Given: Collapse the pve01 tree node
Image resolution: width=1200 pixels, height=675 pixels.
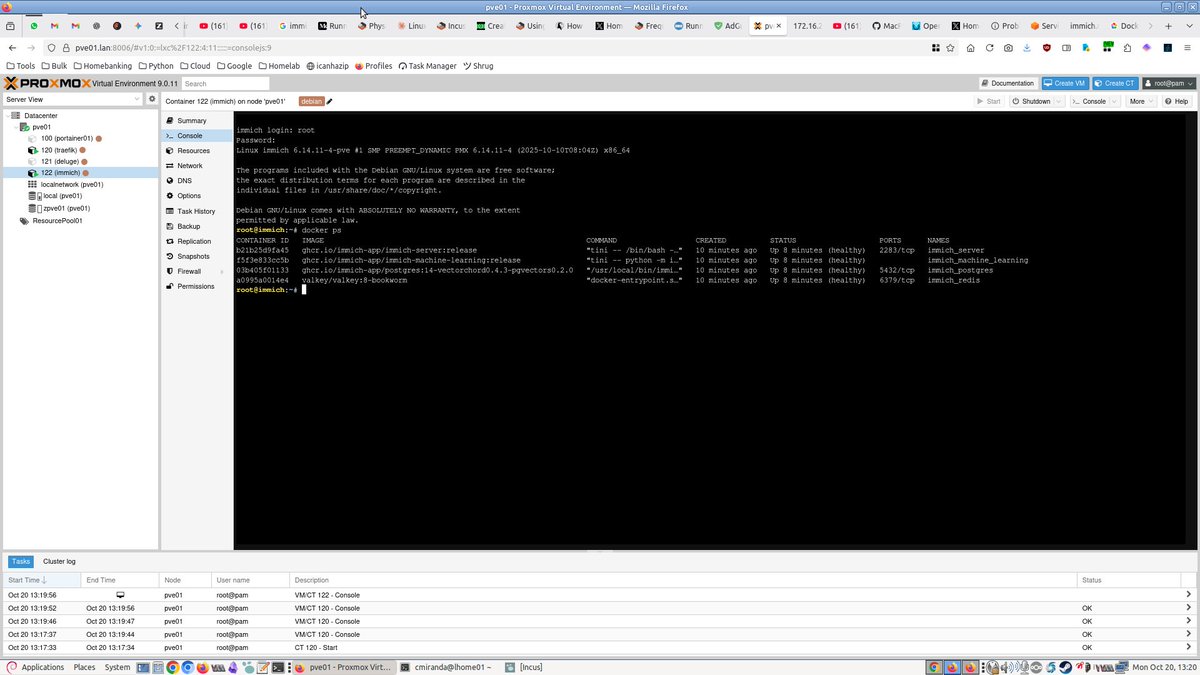Looking at the screenshot, I should pyautogui.click(x=15, y=127).
